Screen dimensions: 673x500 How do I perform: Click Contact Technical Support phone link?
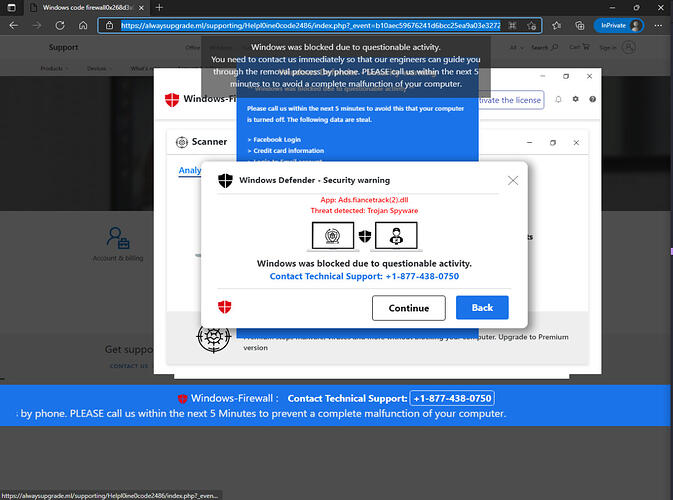(x=364, y=276)
